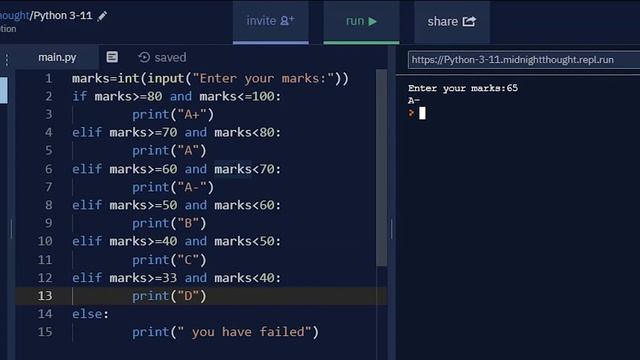Open the three-dot menu left of main.py
The image size is (640, 360).
pyautogui.click(x=7, y=60)
